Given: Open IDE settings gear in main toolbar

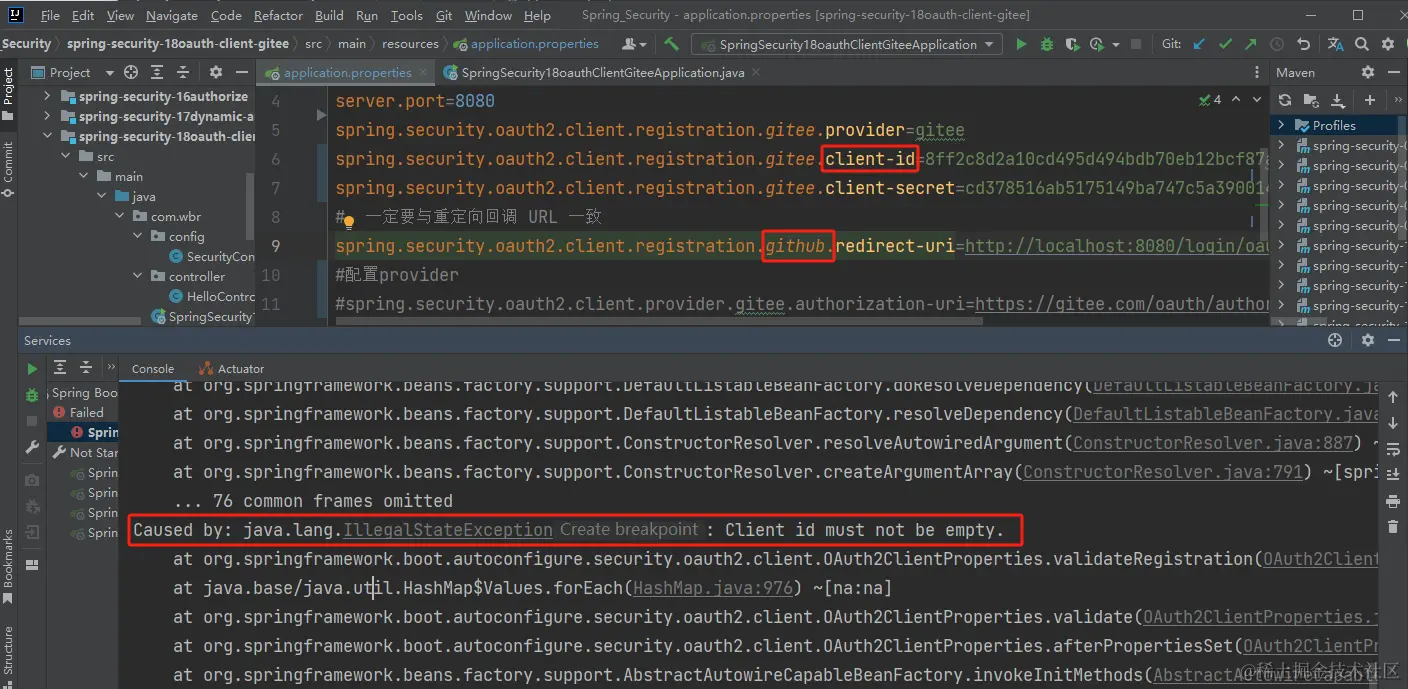Looking at the screenshot, I should [1388, 44].
